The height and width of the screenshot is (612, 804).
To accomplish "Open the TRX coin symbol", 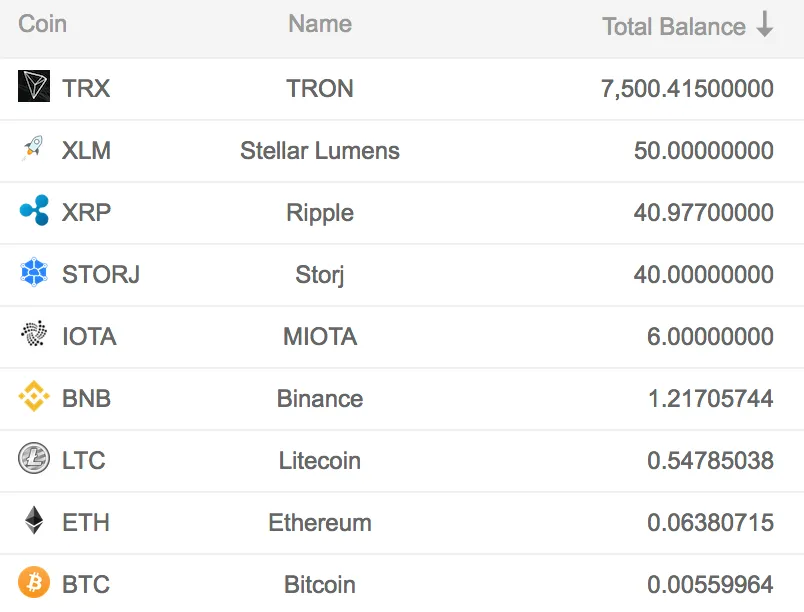I will (86, 88).
